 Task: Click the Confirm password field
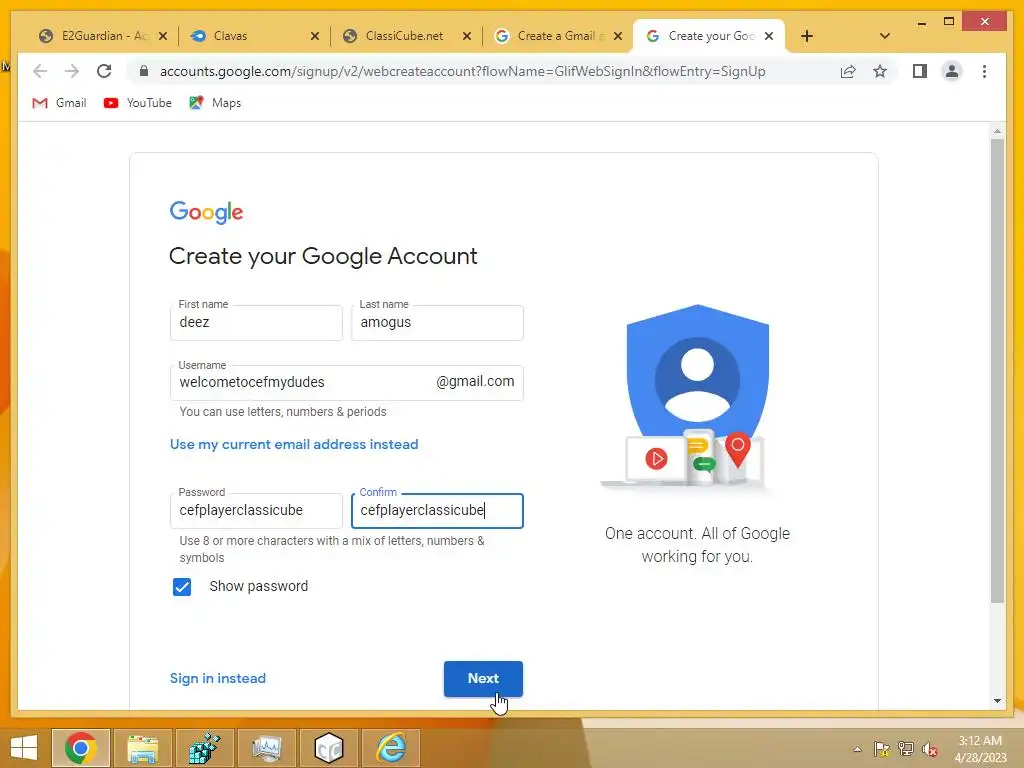[437, 511]
